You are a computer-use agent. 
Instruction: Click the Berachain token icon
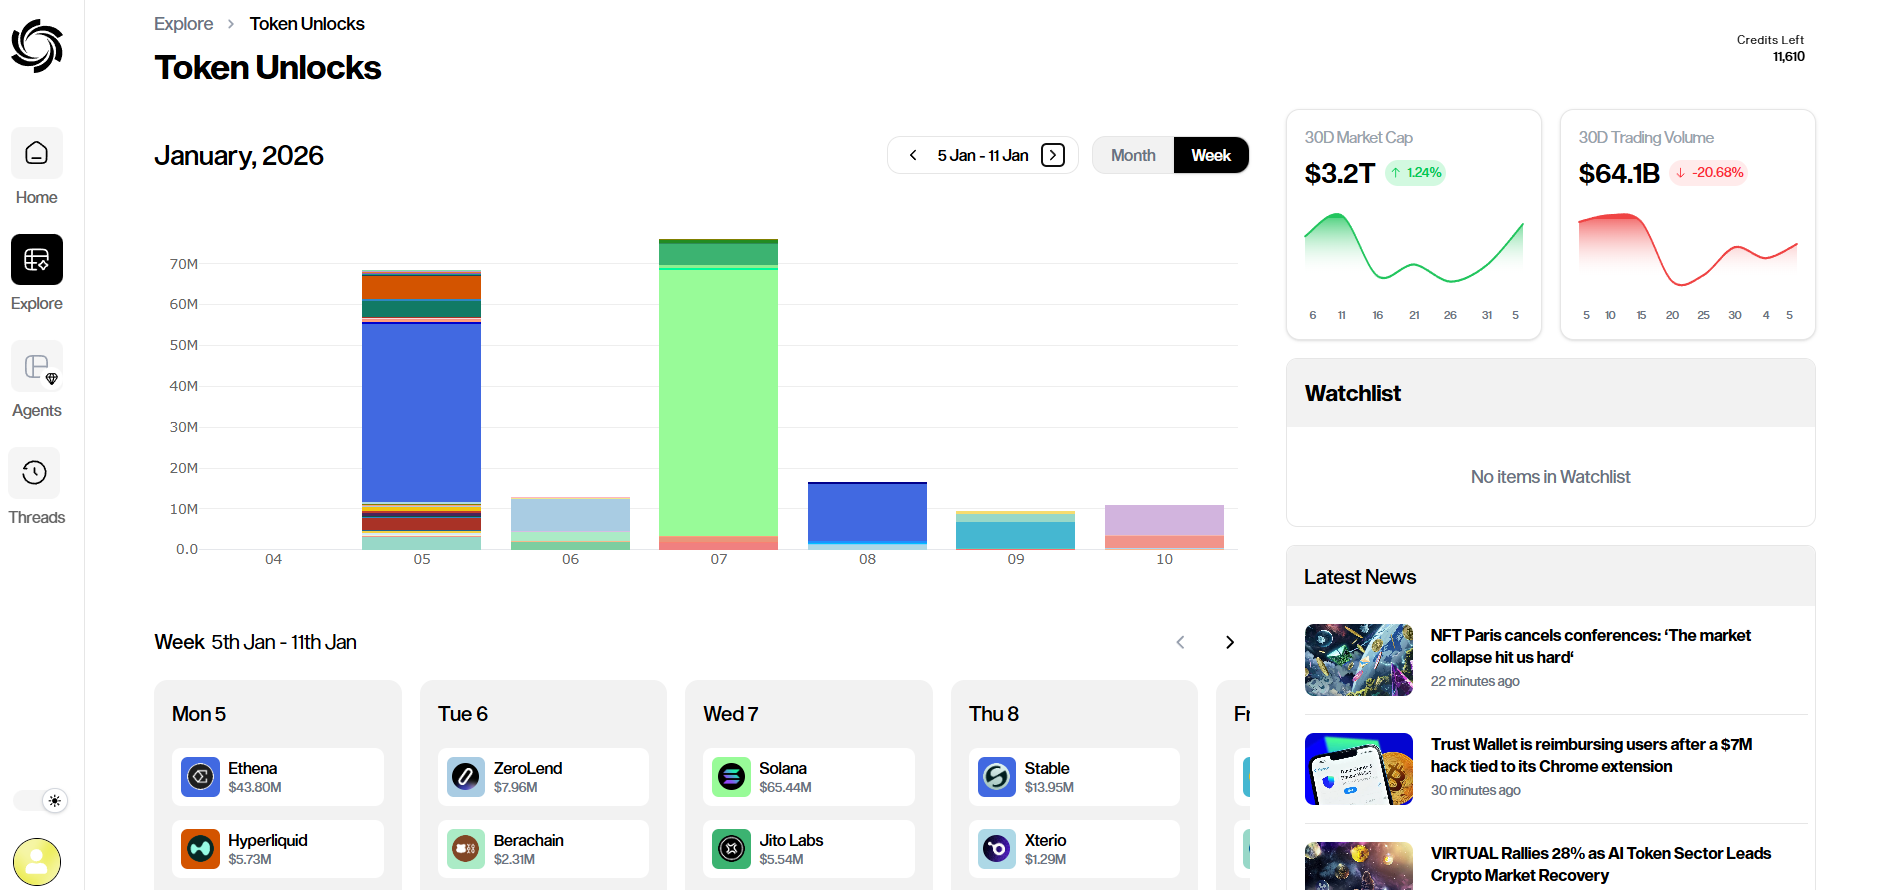click(x=466, y=849)
